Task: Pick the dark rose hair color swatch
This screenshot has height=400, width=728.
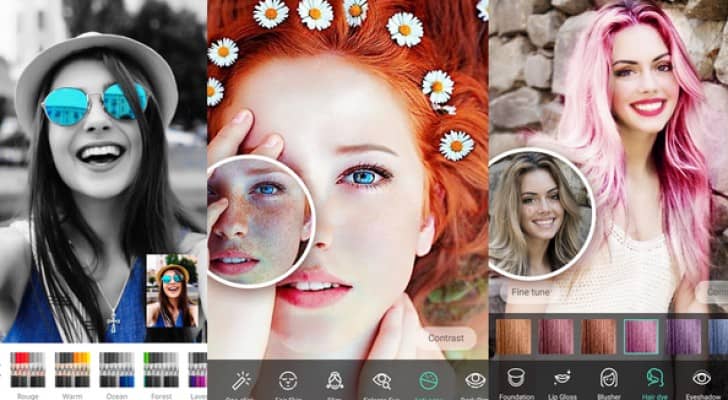Action: click(x=556, y=337)
